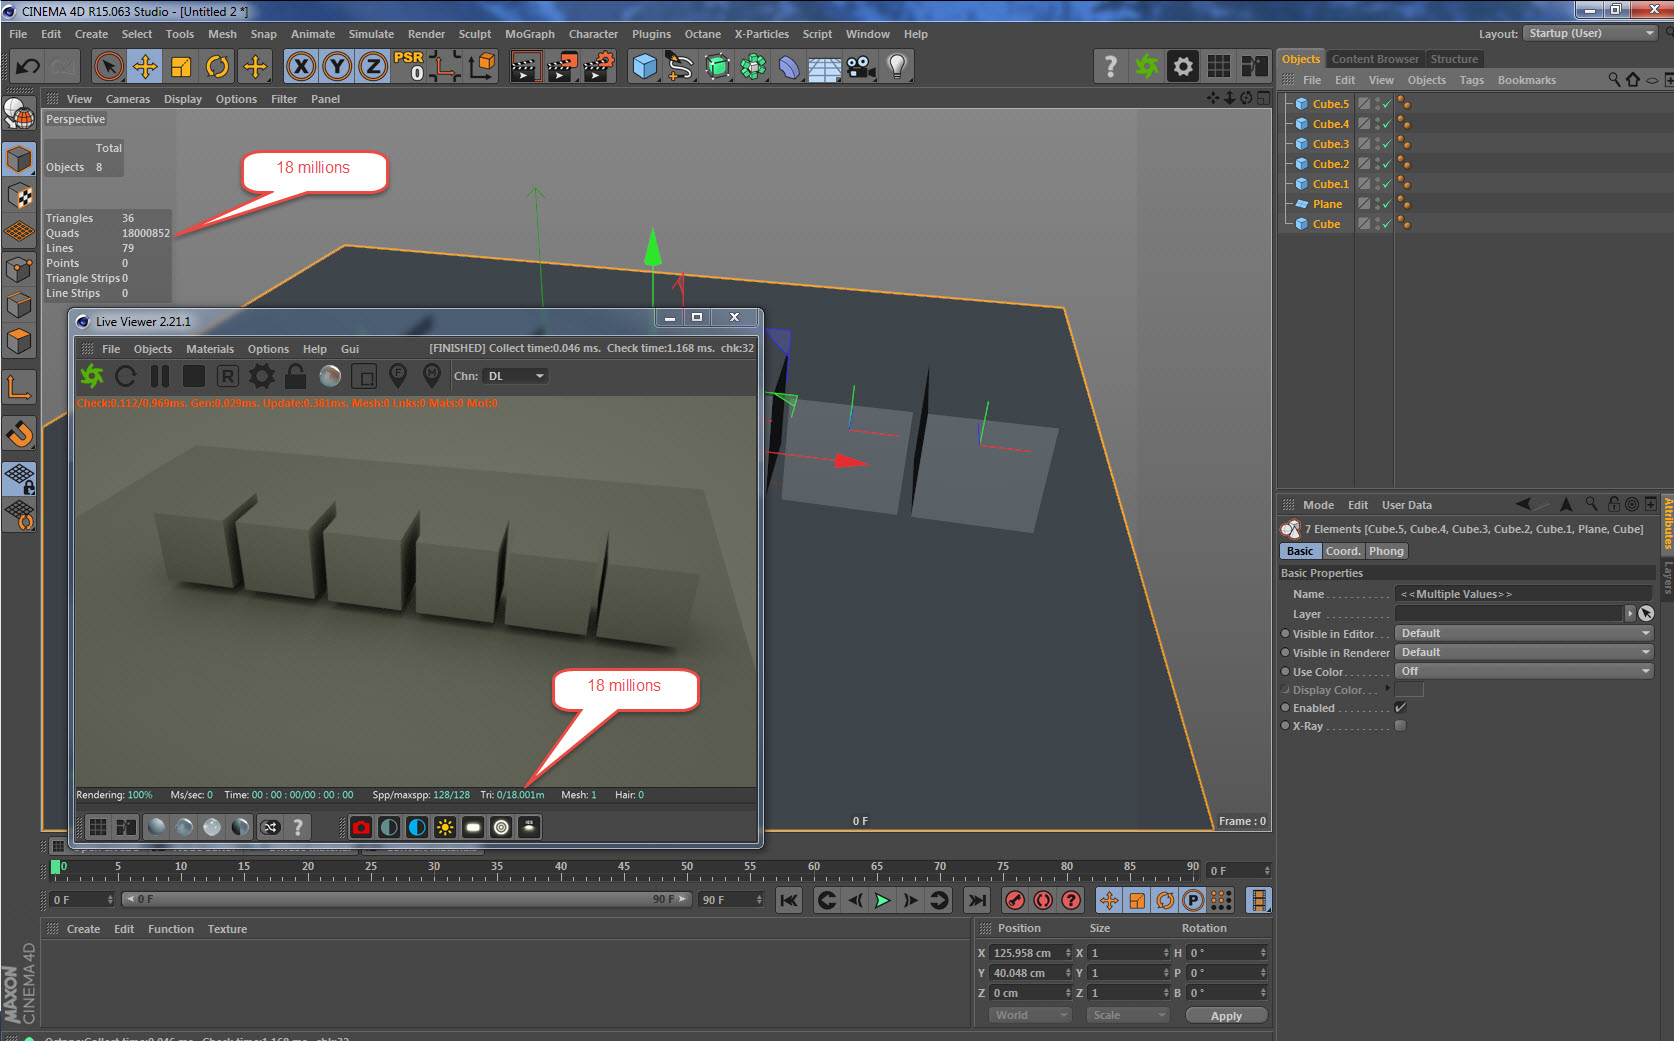The image size is (1674, 1041).
Task: Toggle the green checkmark for Cube.4
Action: point(1387,124)
